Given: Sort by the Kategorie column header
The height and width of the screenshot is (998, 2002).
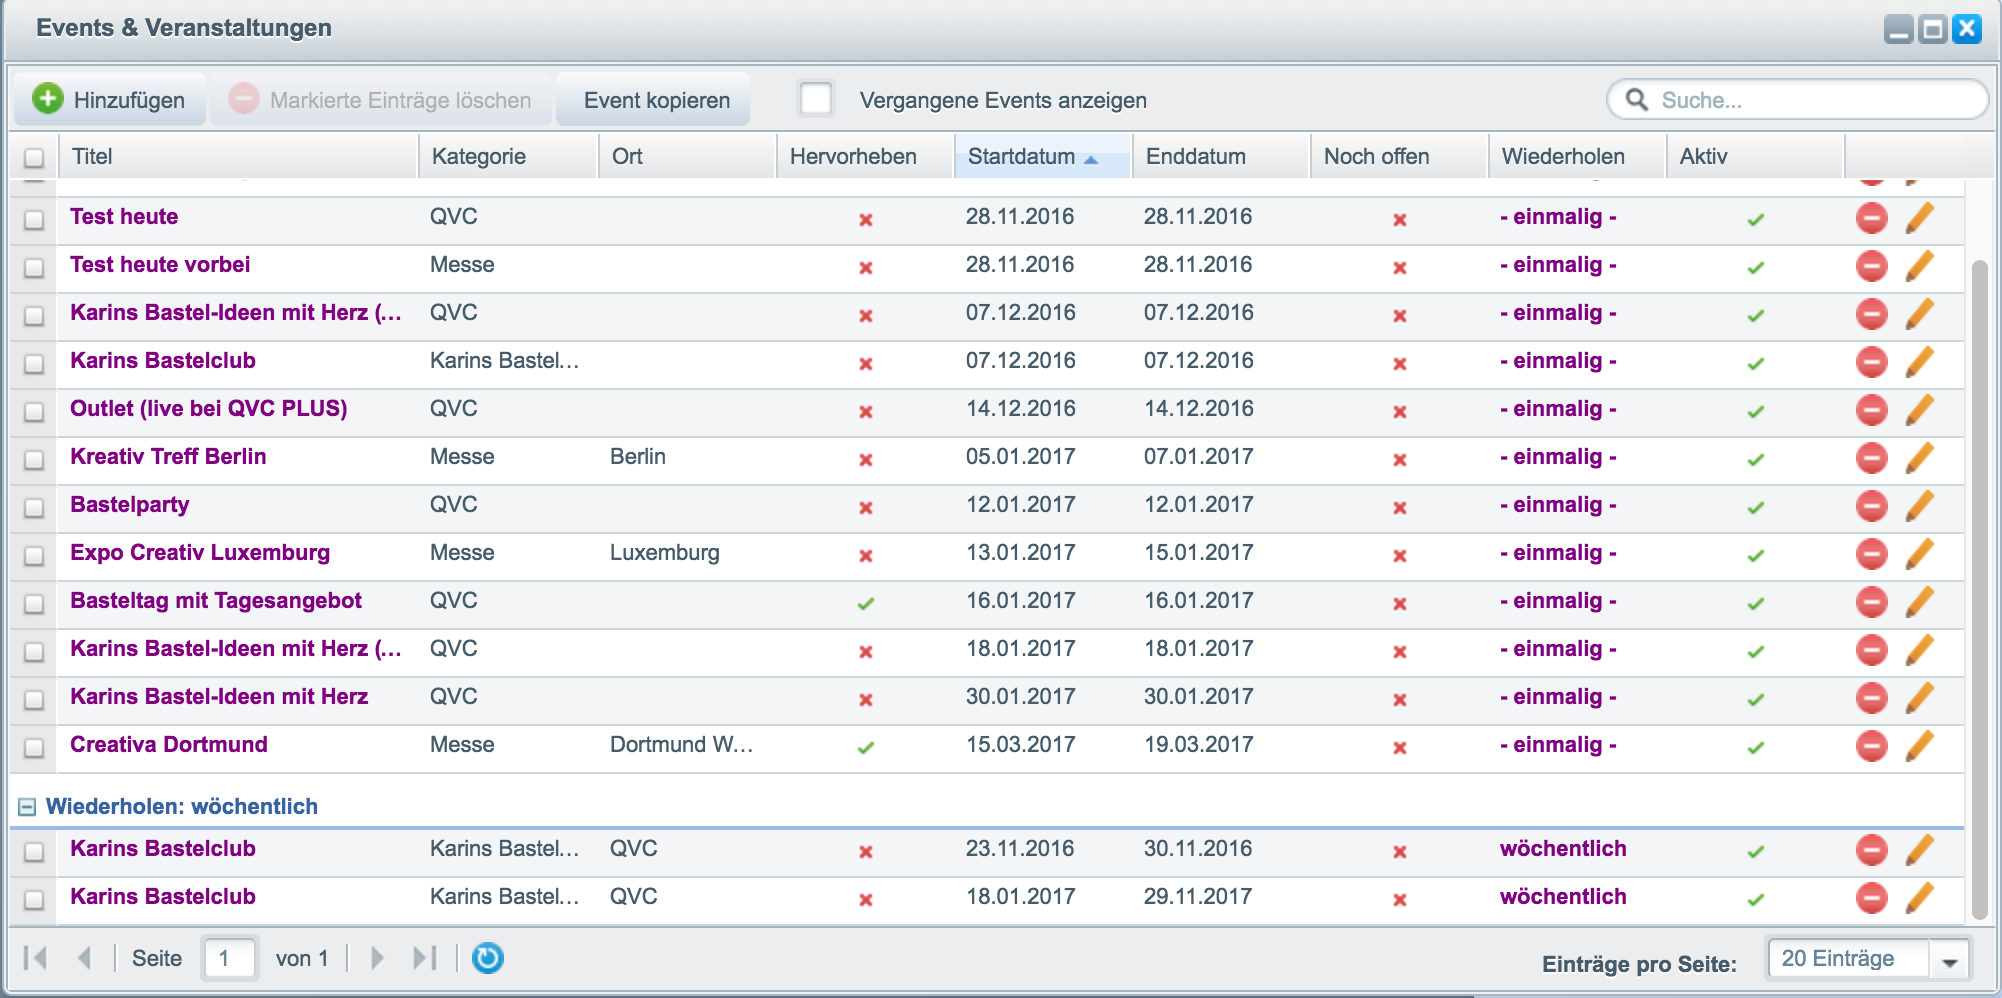Looking at the screenshot, I should point(509,156).
